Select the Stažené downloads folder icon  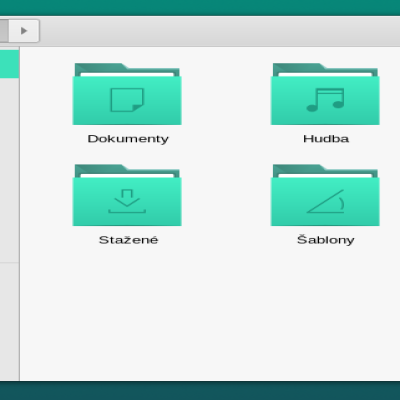[x=127, y=195]
